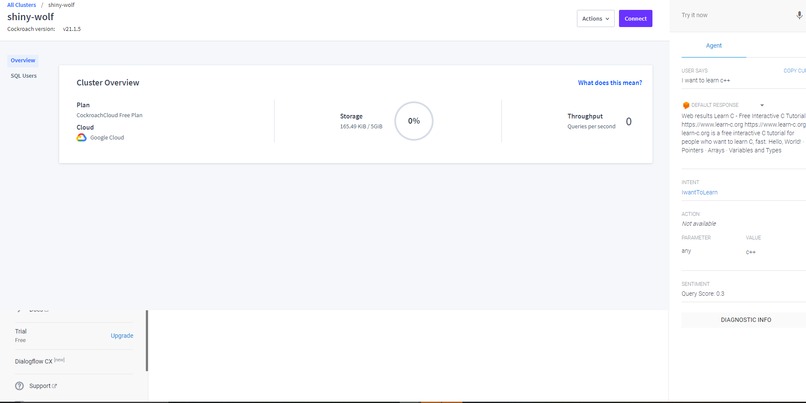Image resolution: width=806 pixels, height=403 pixels.
Task: Open the Support link
Action: (40, 386)
